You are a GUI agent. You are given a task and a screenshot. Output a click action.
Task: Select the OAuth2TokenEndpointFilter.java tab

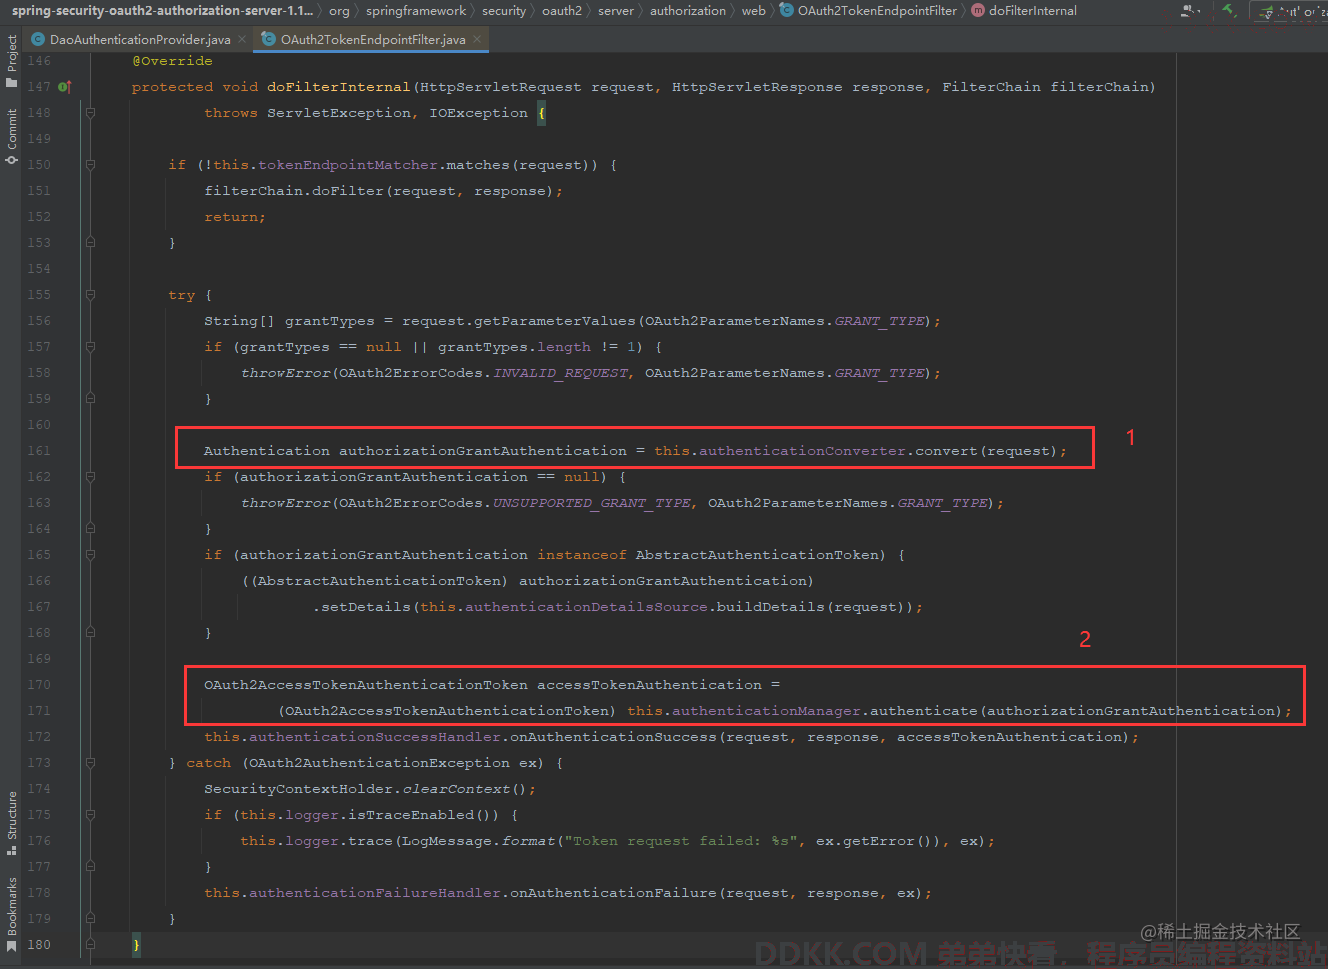[x=373, y=39]
